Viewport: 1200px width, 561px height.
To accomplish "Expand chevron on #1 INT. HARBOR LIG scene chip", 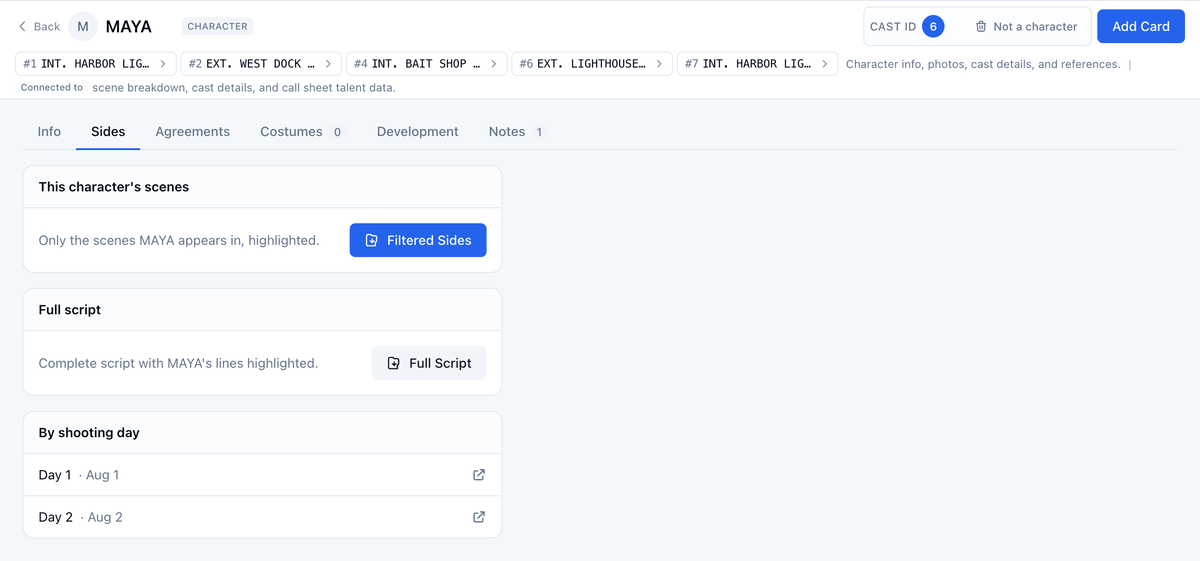I will 163,64.
